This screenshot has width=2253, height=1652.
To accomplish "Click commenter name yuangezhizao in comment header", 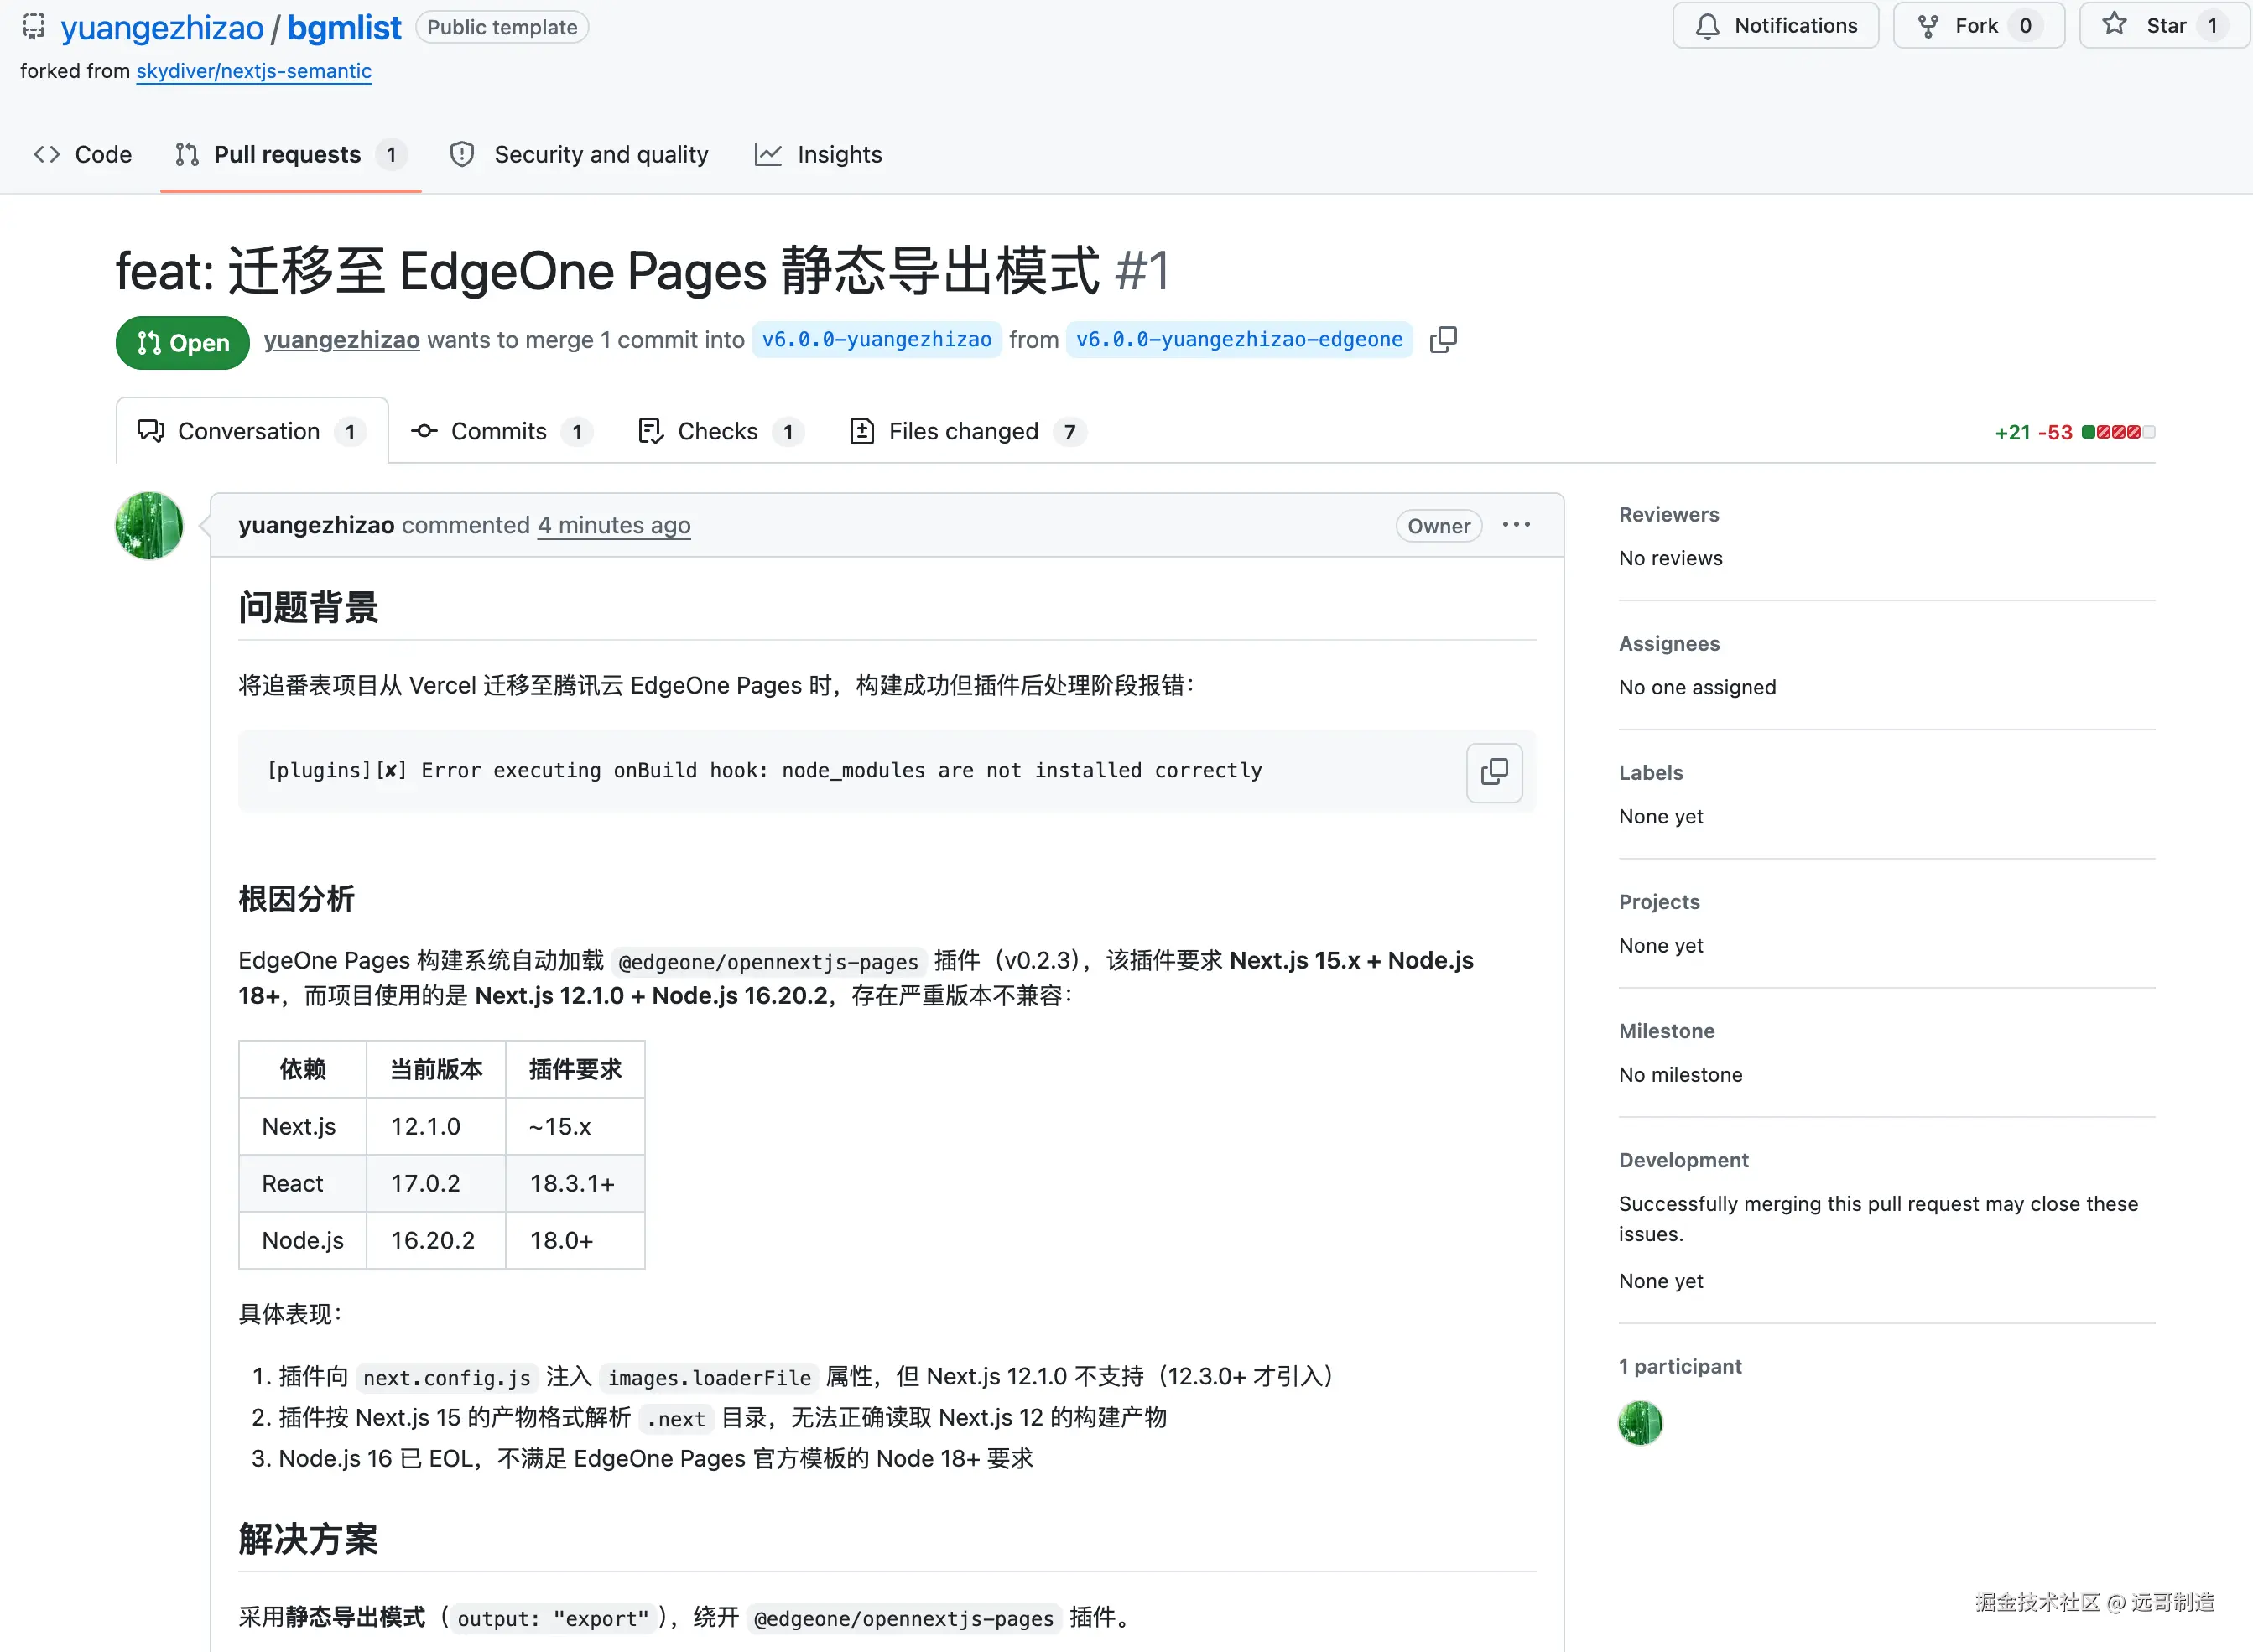I will (x=316, y=525).
